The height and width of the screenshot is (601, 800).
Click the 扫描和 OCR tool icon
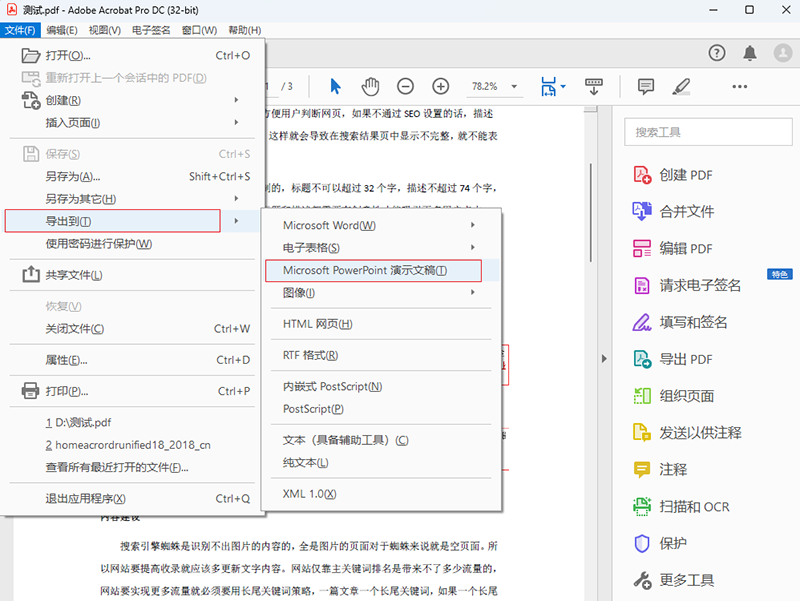coord(642,507)
